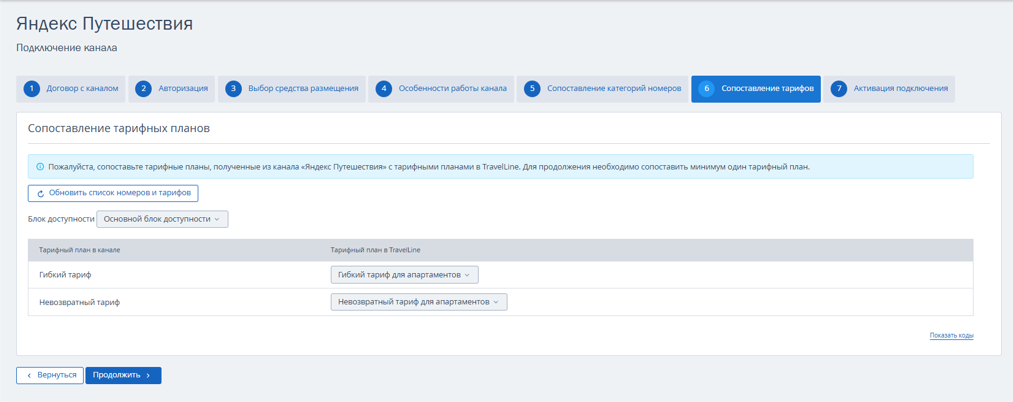Click Яндекс Путешествия page title

coord(104,25)
